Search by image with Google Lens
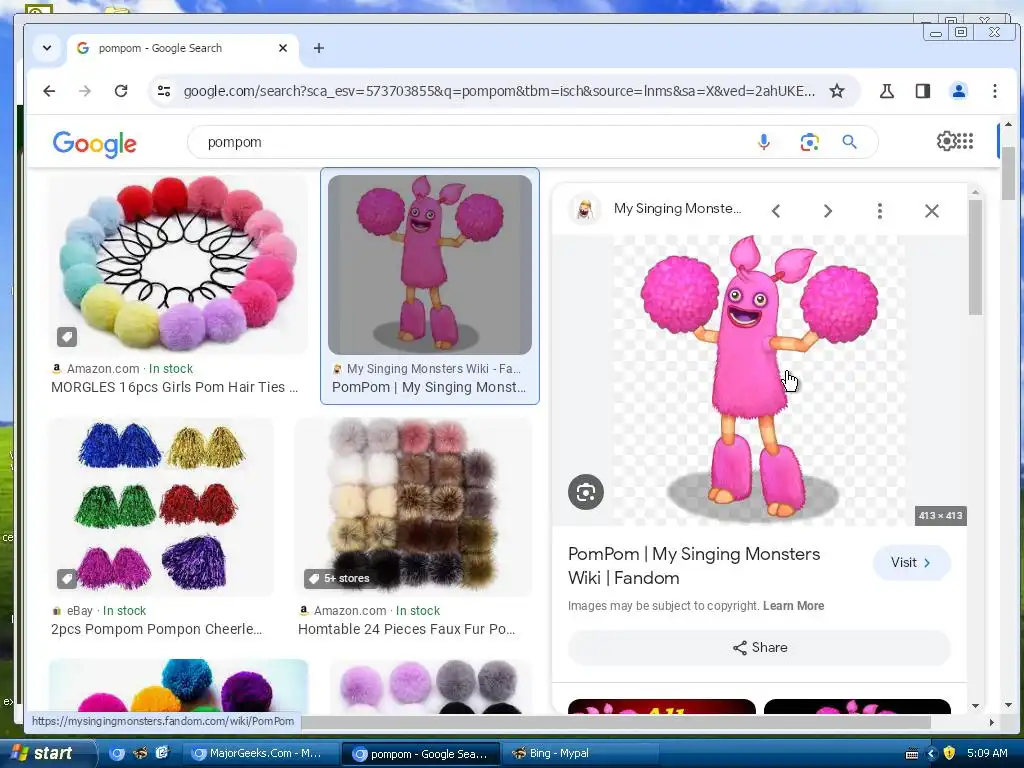The image size is (1024, 768). pos(809,142)
